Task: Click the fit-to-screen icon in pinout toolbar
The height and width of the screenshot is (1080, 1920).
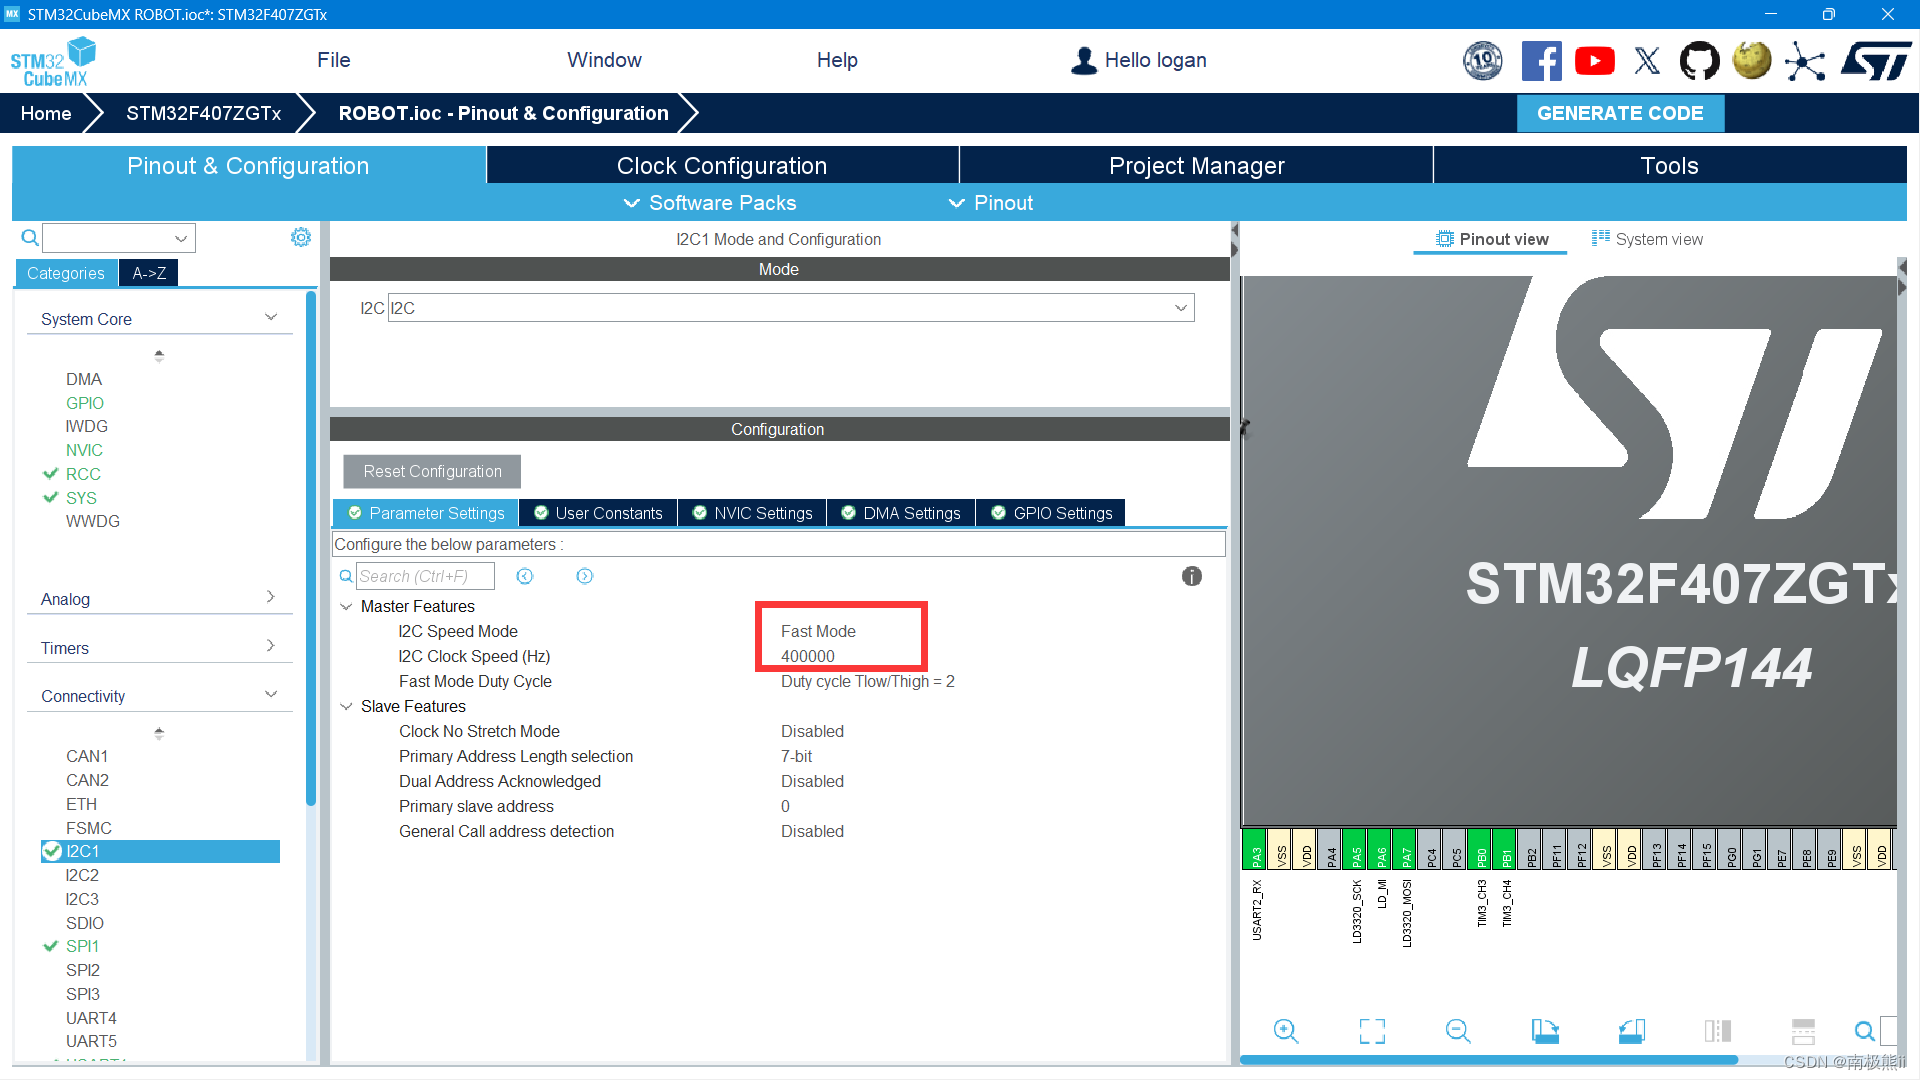Action: [x=1372, y=1031]
